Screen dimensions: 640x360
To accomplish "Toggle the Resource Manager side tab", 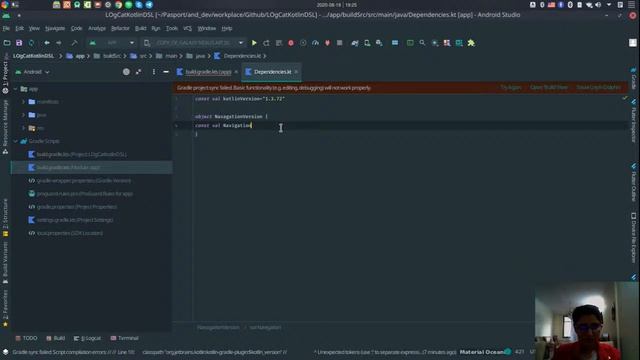I will click(x=5, y=127).
